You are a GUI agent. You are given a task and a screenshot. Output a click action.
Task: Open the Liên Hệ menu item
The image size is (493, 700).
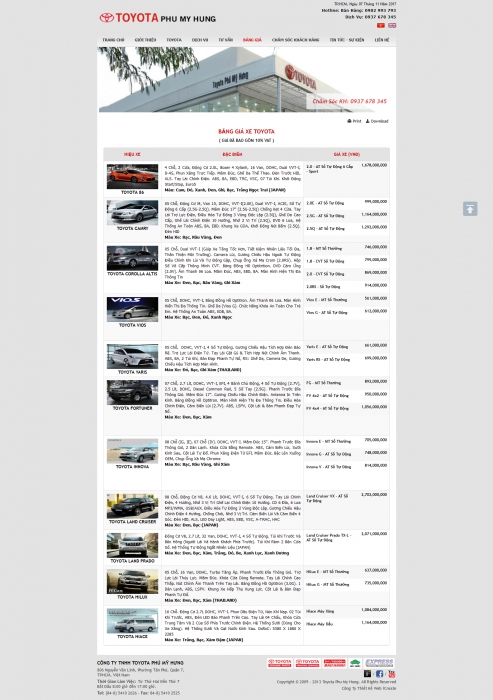click(382, 40)
